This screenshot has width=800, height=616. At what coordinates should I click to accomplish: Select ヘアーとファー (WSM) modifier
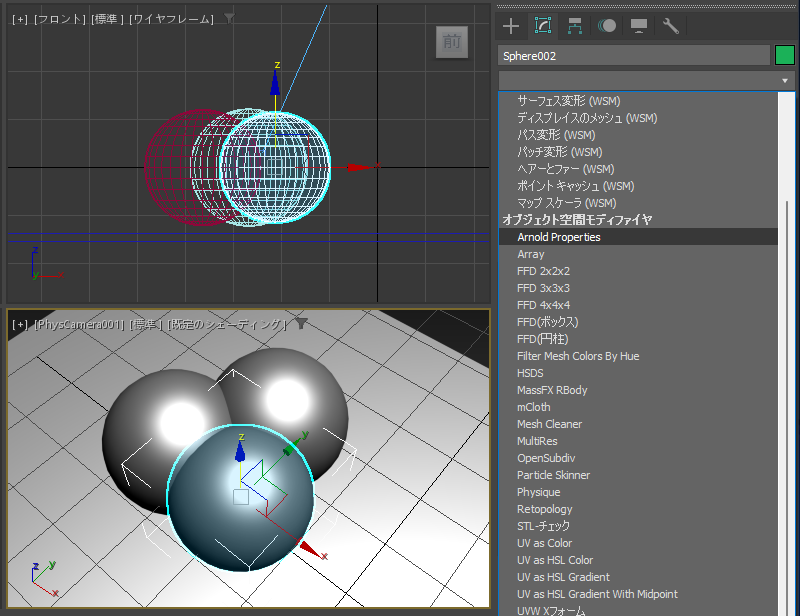pyautogui.click(x=638, y=169)
